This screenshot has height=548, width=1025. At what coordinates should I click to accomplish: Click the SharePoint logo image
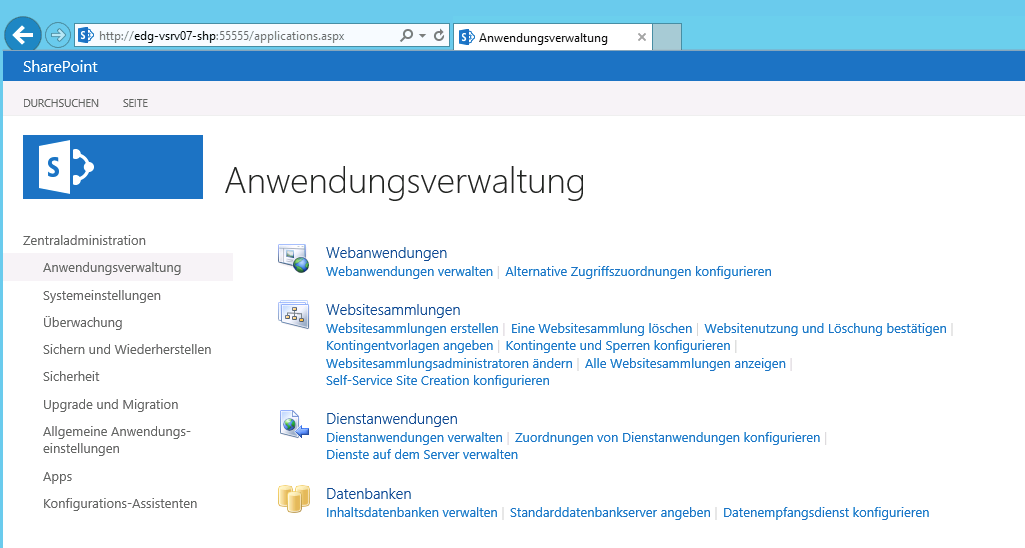tap(112, 167)
